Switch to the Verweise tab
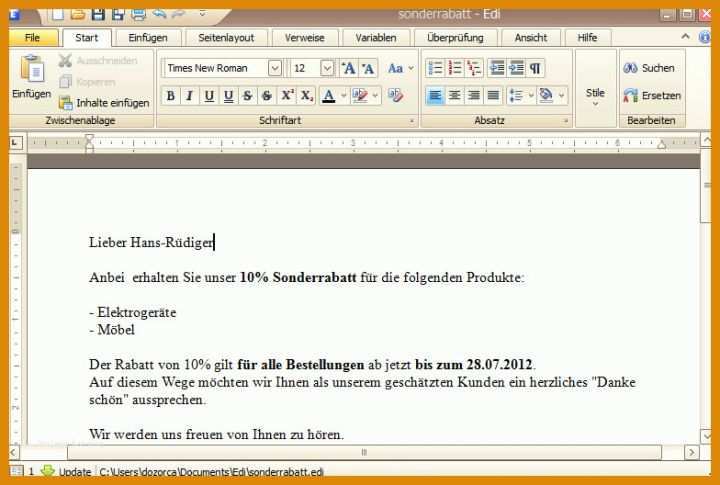This screenshot has width=720, height=485. (304, 38)
